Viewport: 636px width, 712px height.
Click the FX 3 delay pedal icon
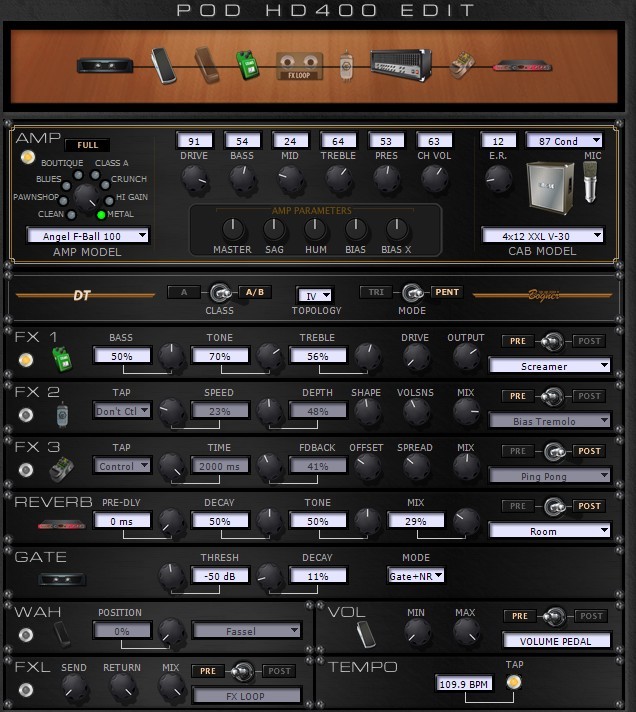click(x=61, y=470)
